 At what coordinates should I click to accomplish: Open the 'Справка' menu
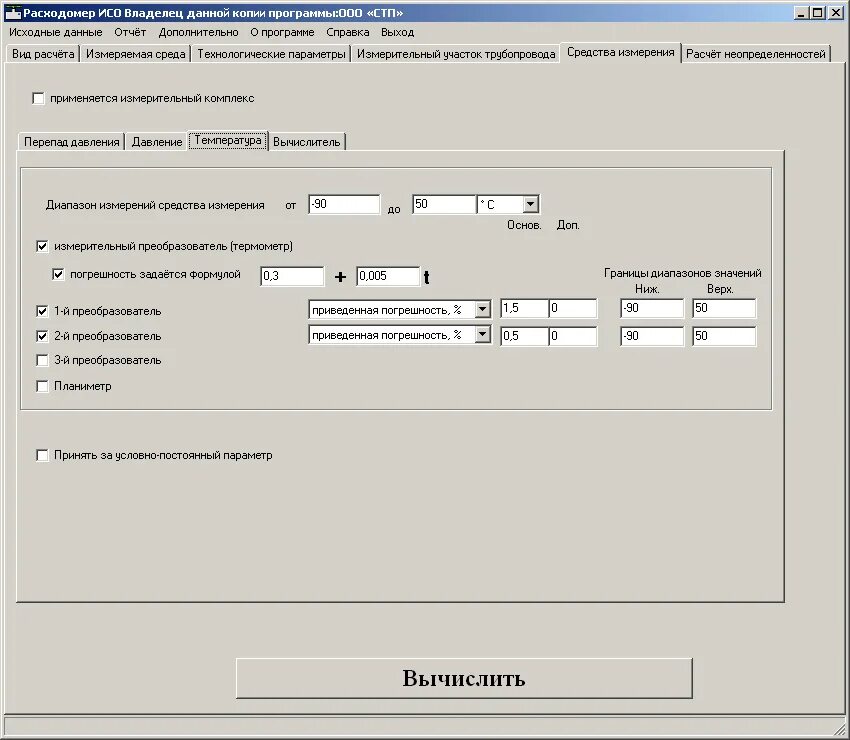point(348,33)
